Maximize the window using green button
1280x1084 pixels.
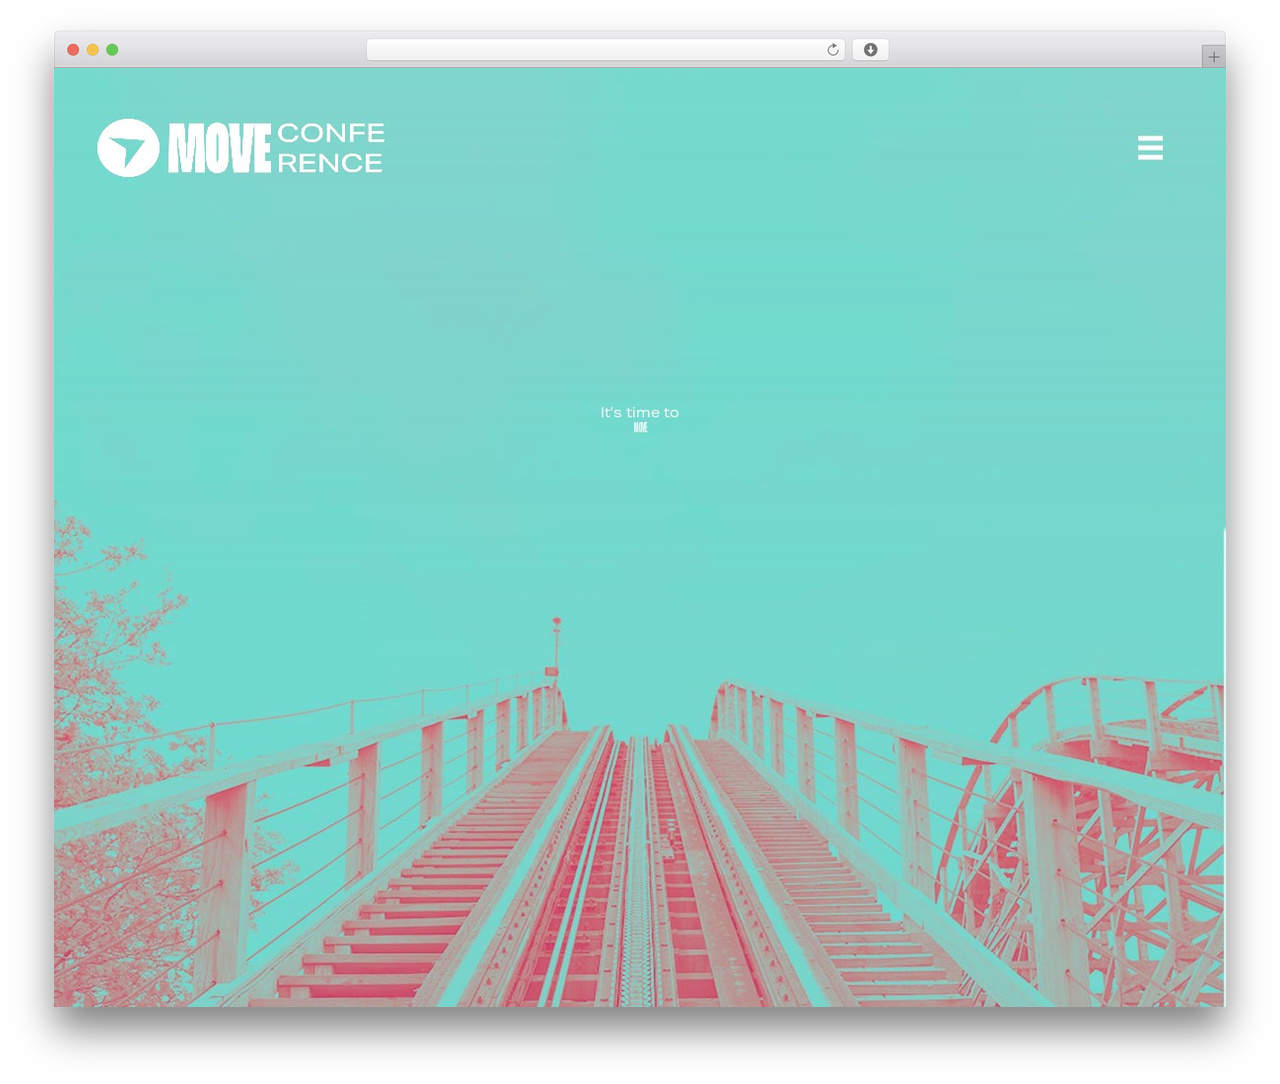click(x=112, y=50)
